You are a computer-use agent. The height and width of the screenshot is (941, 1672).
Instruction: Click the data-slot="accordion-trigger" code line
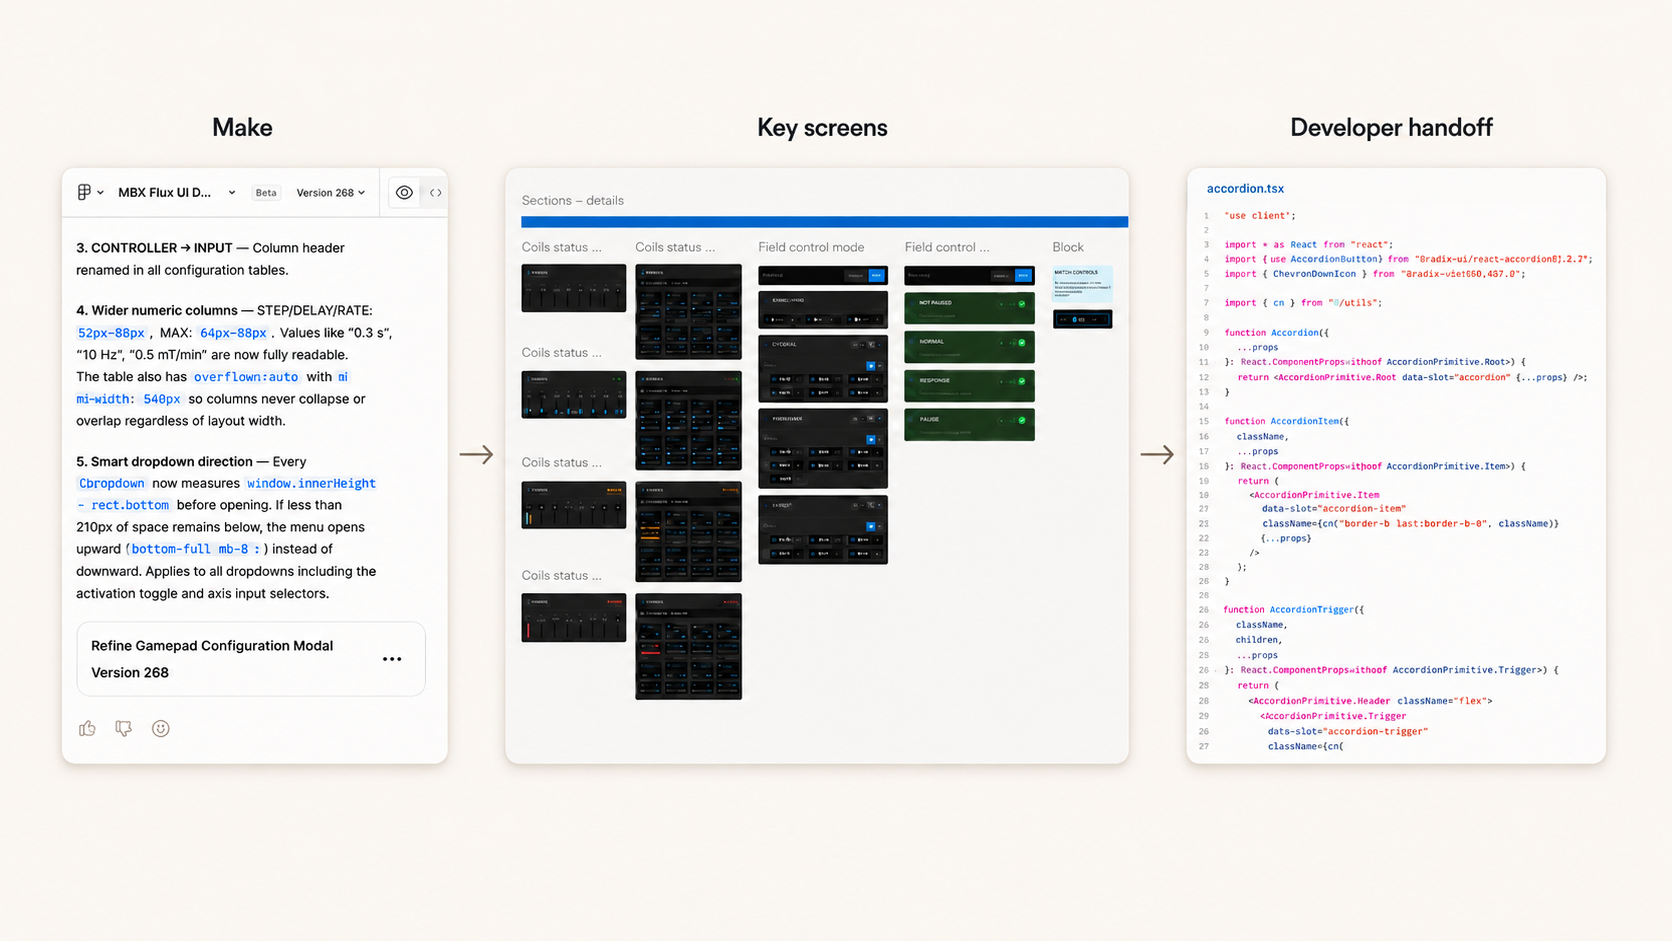pos(1347,731)
